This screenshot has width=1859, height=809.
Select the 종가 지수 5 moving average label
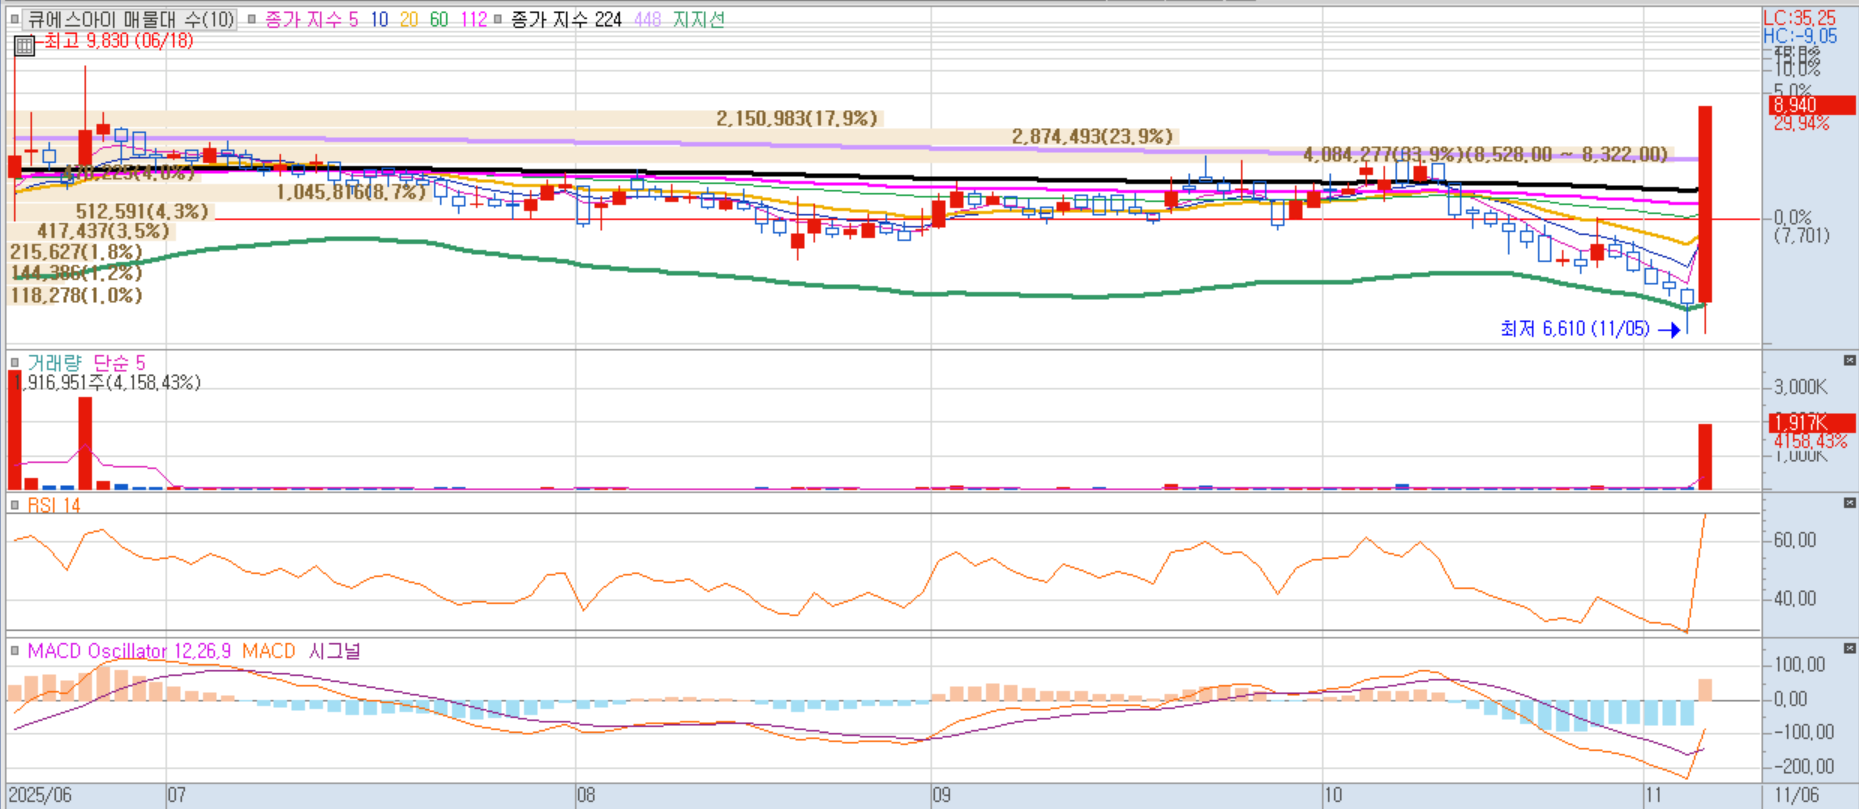point(311,19)
